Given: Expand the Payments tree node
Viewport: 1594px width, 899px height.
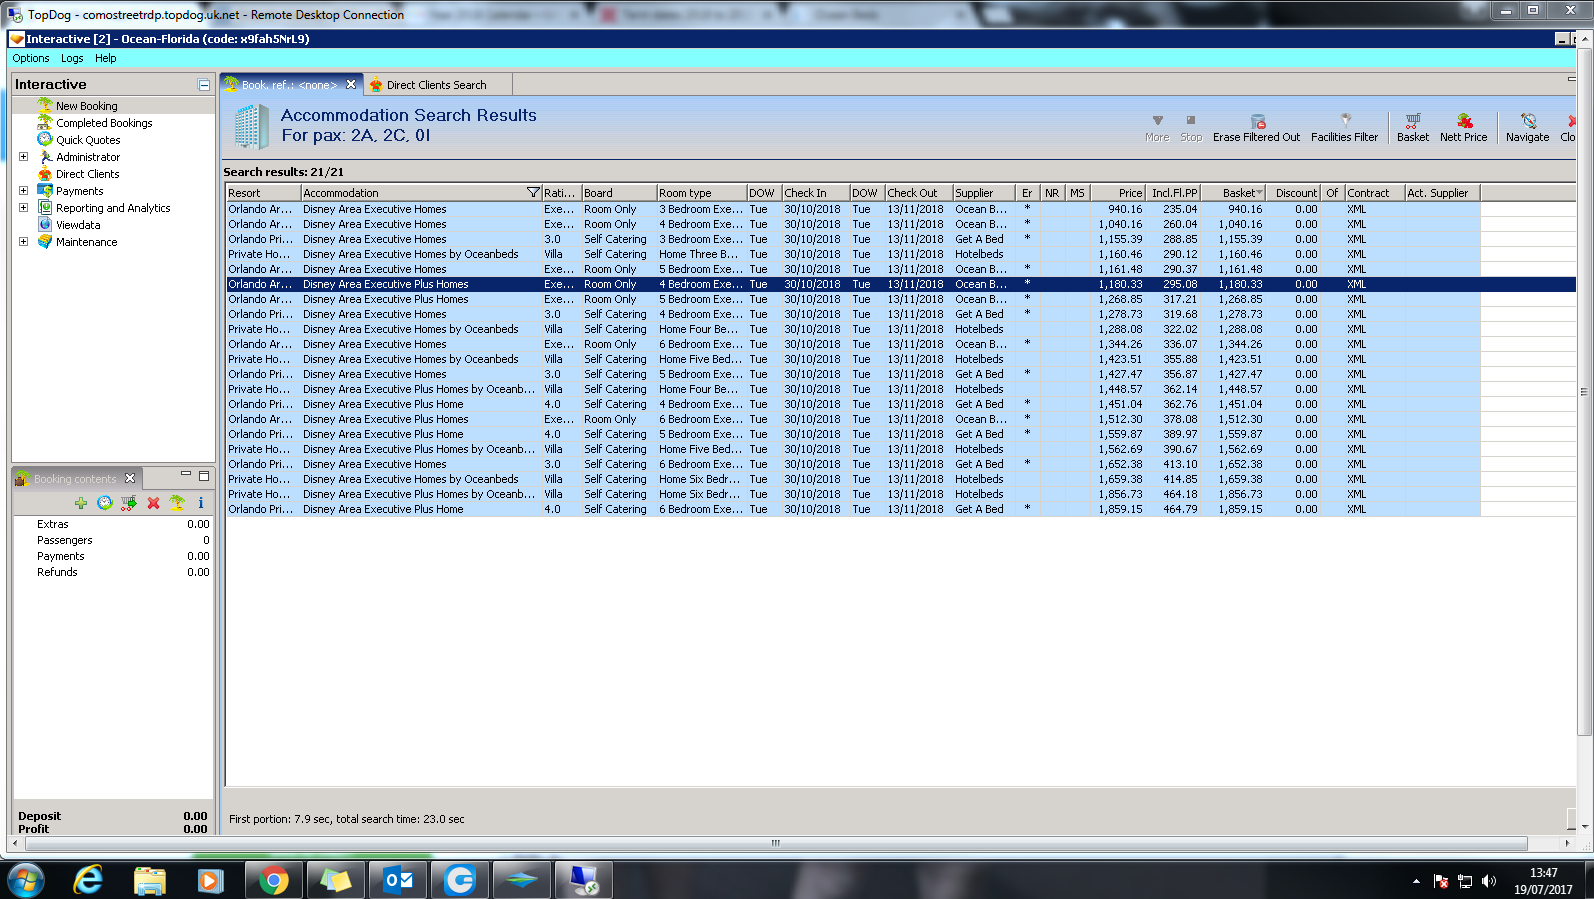Looking at the screenshot, I should pos(24,191).
